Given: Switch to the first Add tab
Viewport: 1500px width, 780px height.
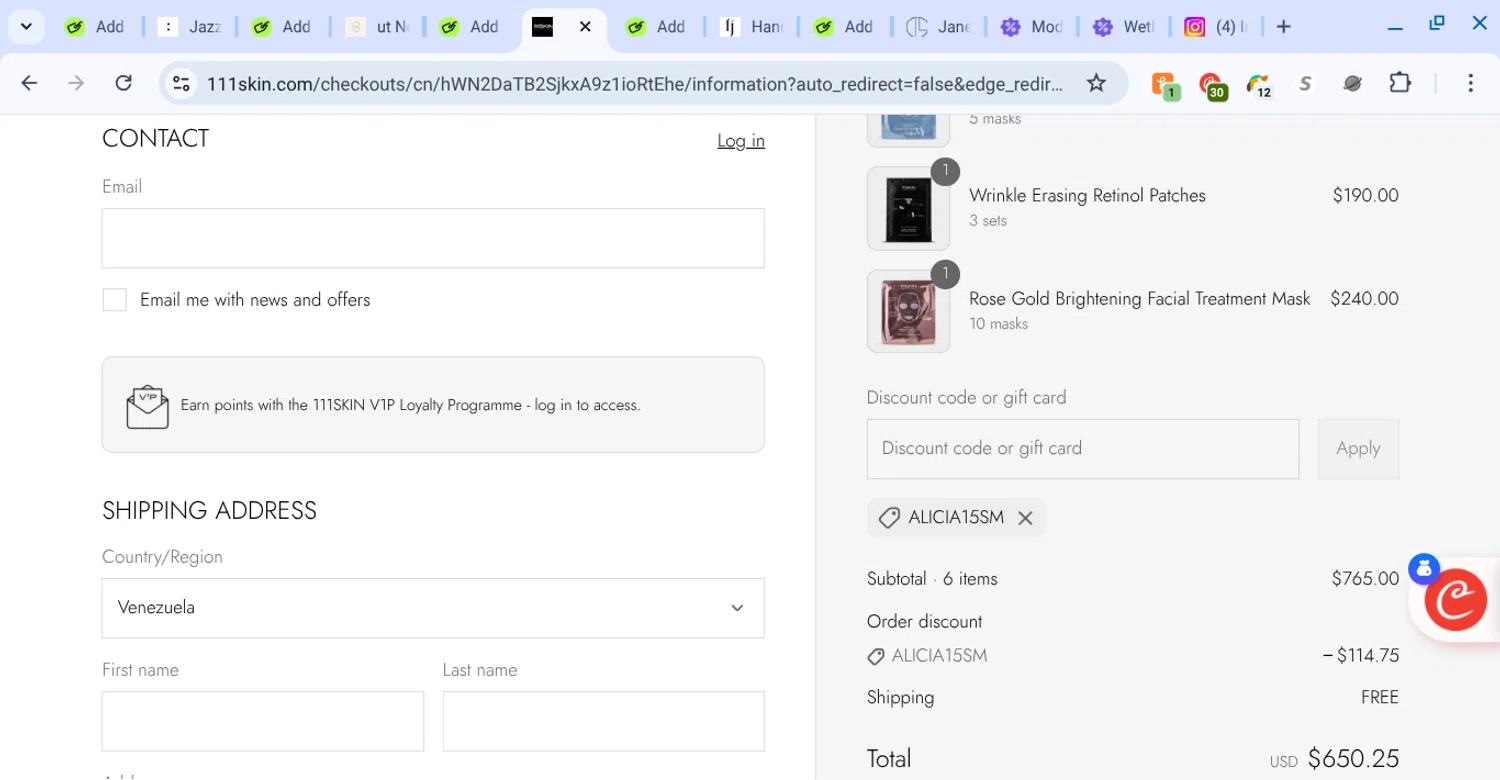Looking at the screenshot, I should 96,27.
